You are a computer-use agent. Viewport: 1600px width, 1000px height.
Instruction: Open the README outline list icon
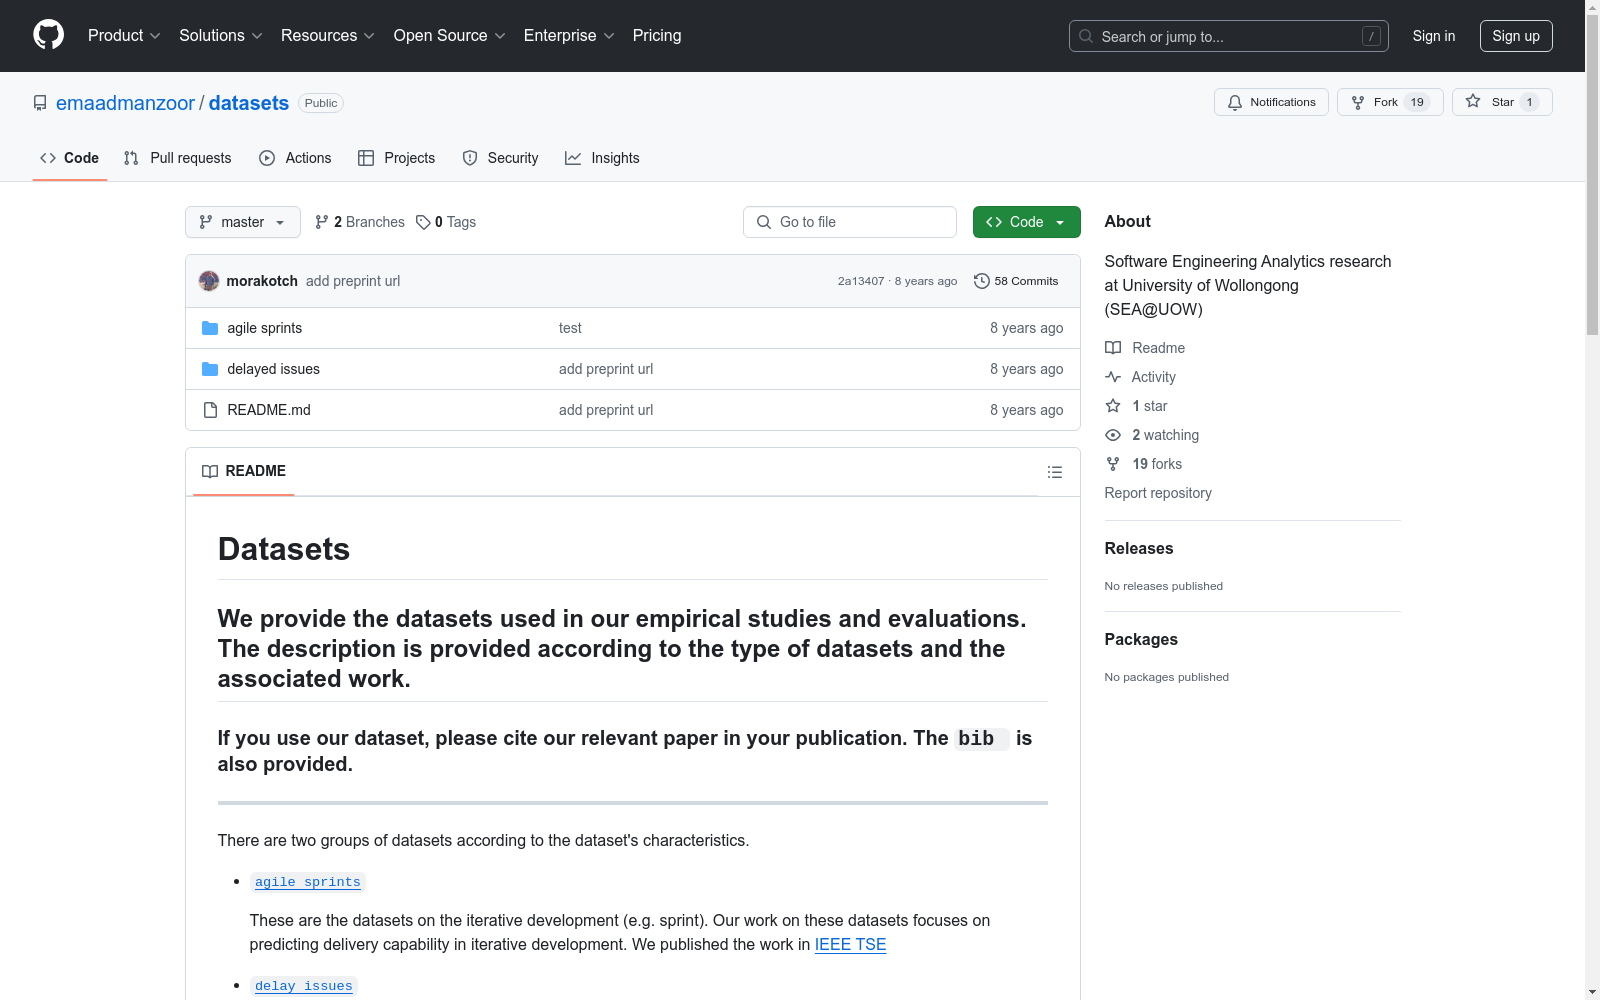click(x=1055, y=472)
